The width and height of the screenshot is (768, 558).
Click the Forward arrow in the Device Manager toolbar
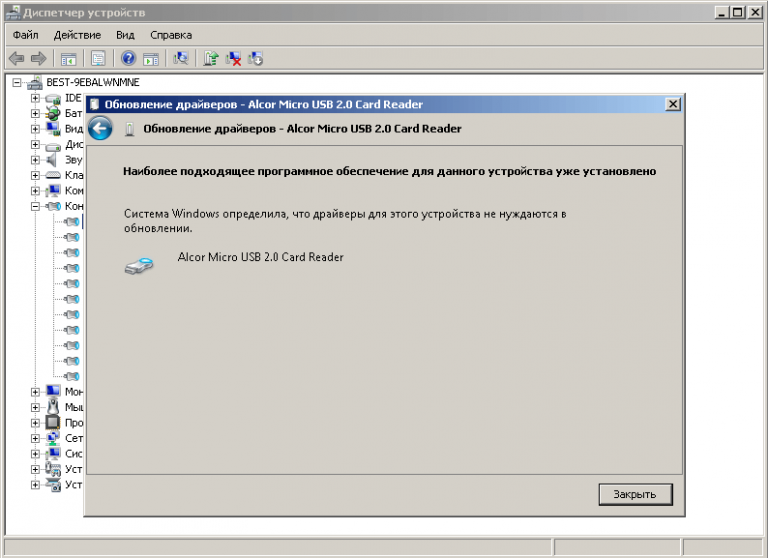click(39, 59)
